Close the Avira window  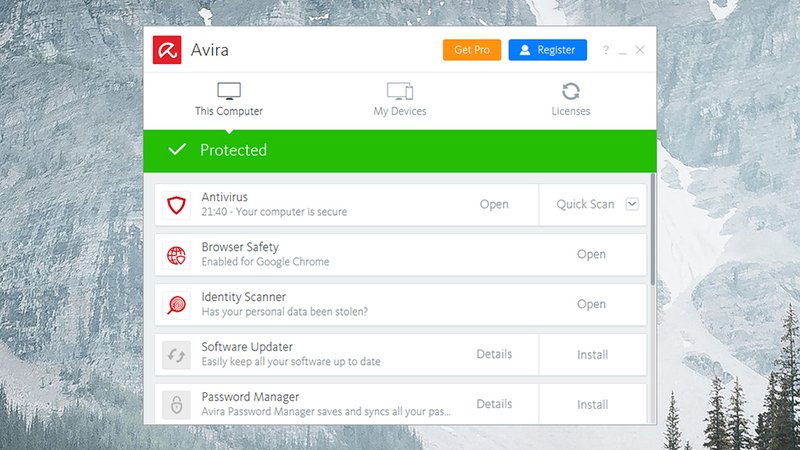(x=640, y=50)
